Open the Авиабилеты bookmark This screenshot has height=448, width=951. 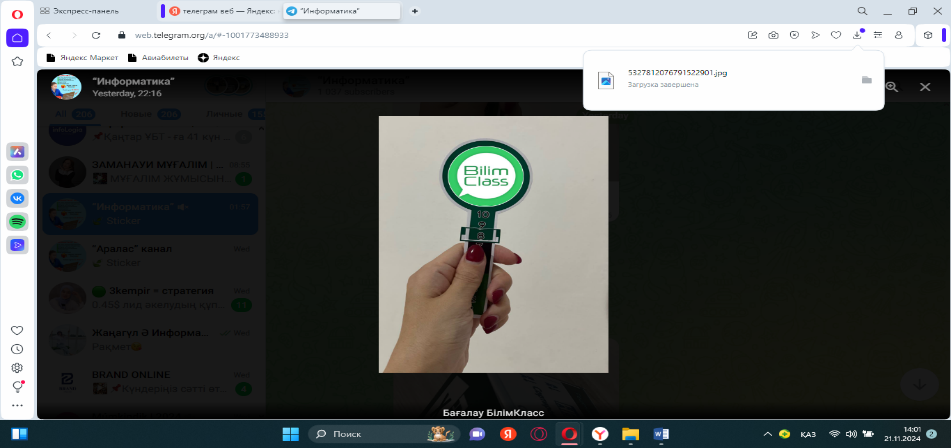pos(160,58)
